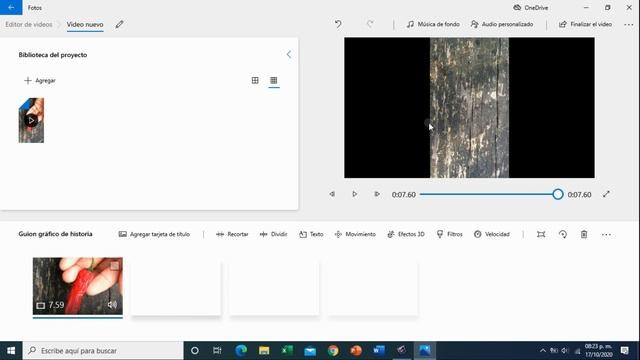Click Agregar to add media
The image size is (640, 360).
pos(40,80)
